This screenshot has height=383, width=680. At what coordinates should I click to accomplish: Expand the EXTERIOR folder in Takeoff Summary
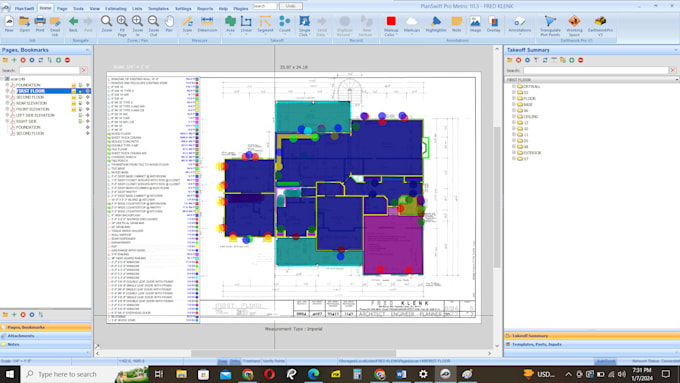(514, 153)
